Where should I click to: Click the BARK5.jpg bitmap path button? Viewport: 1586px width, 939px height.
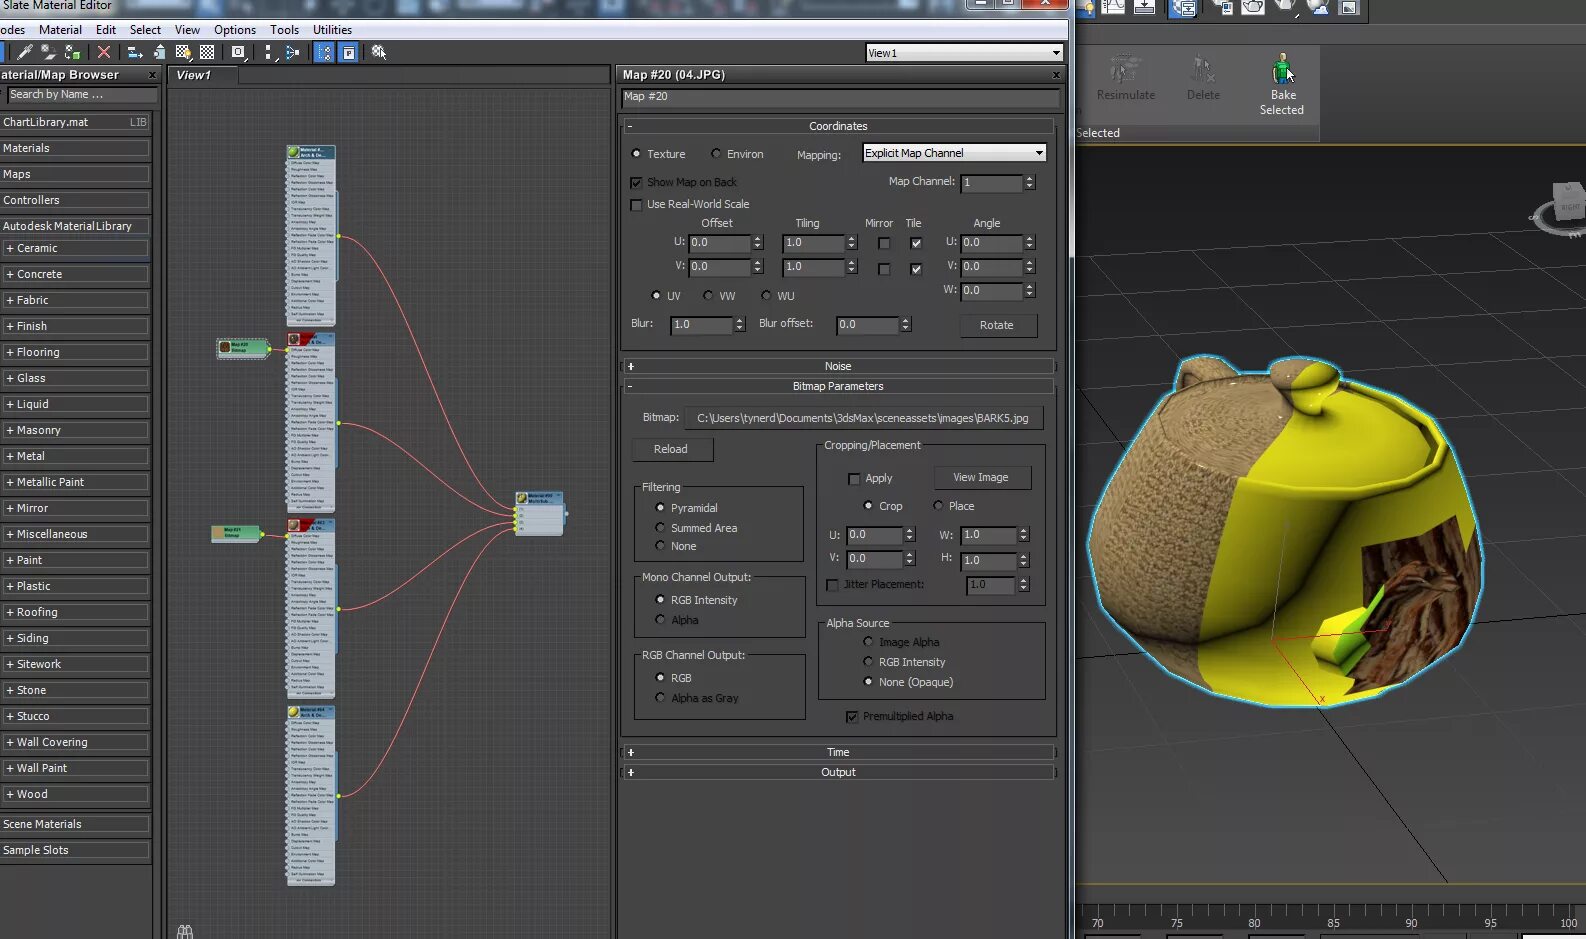tap(863, 418)
